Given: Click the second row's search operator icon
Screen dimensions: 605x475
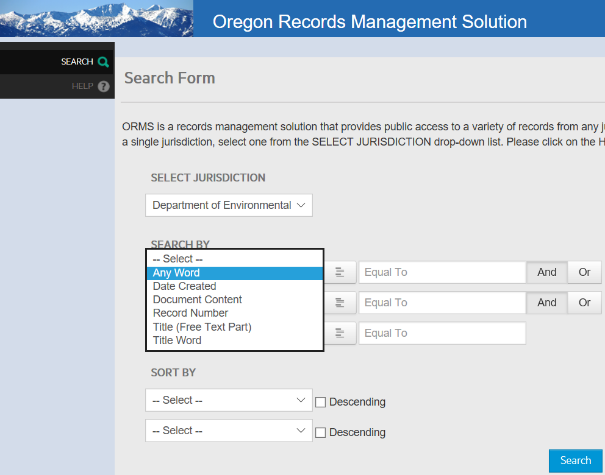Looking at the screenshot, I should coord(340,302).
